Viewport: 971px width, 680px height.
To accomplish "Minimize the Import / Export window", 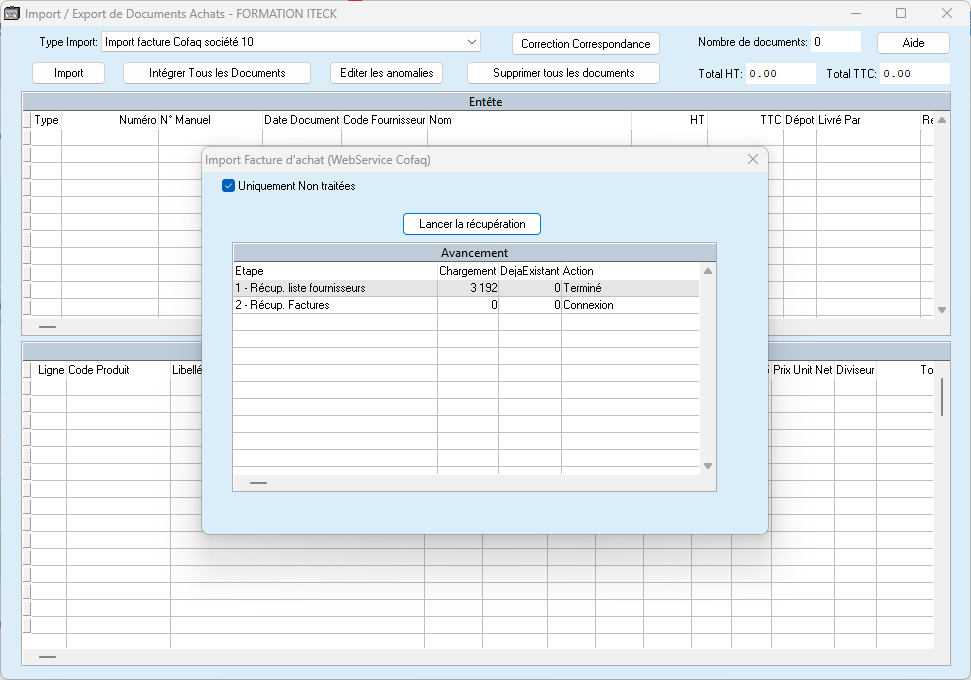I will pyautogui.click(x=856, y=13).
